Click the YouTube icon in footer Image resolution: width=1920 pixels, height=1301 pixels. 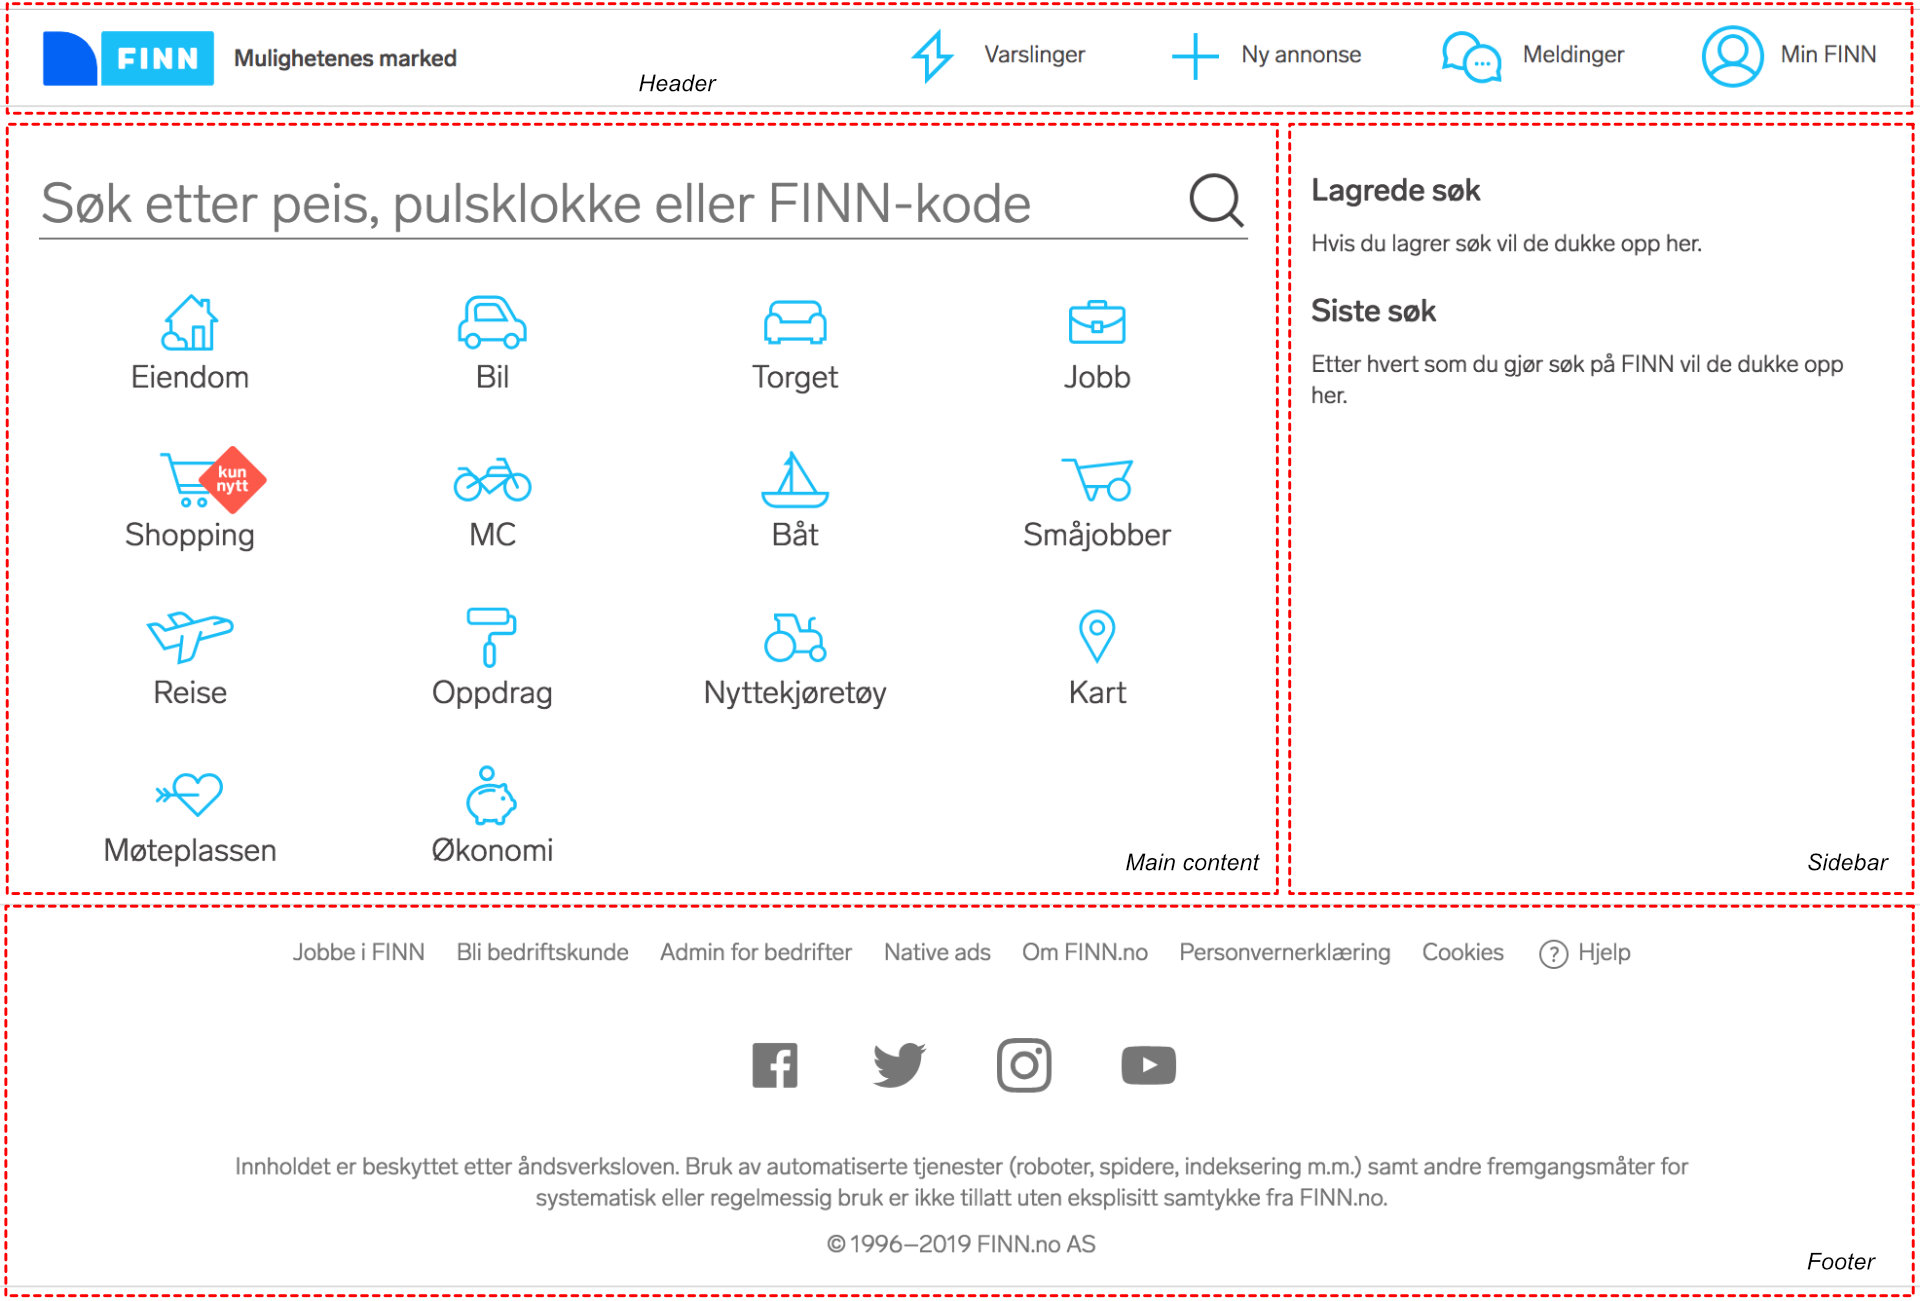[x=1148, y=1065]
